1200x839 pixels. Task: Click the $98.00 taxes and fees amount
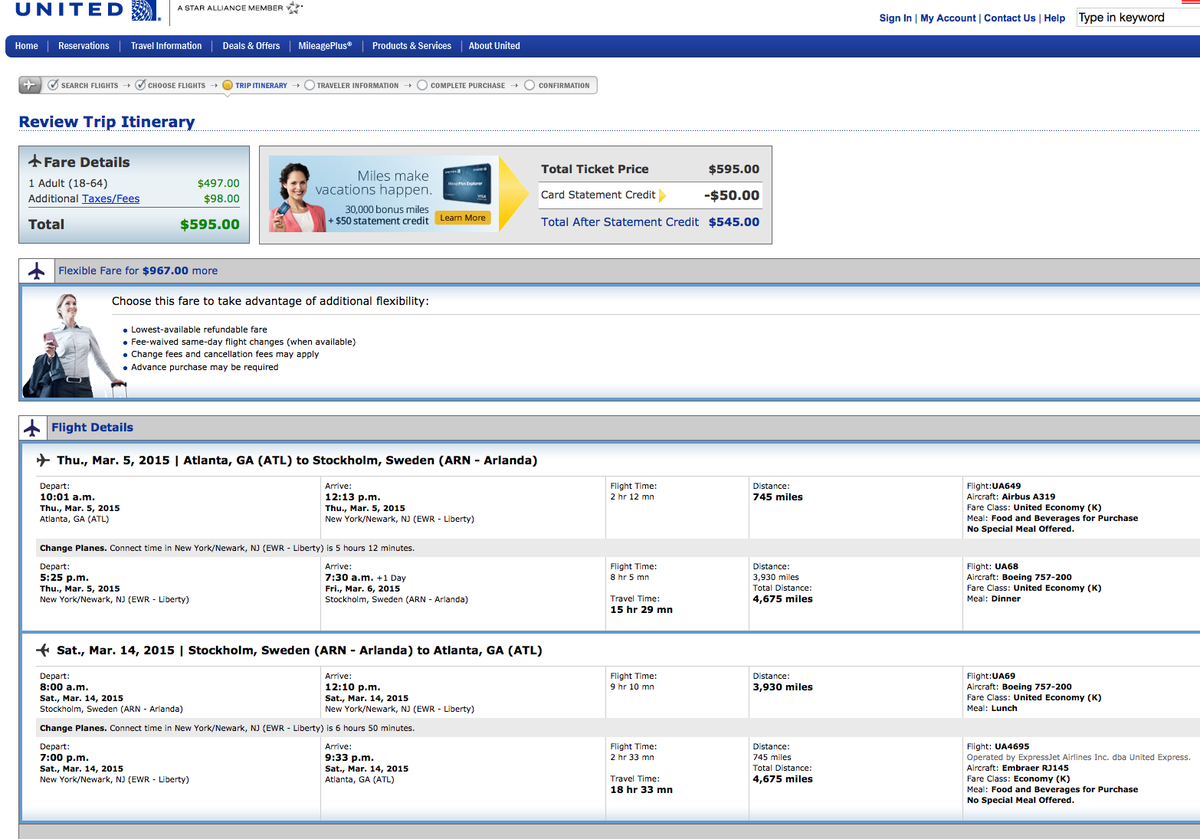222,199
